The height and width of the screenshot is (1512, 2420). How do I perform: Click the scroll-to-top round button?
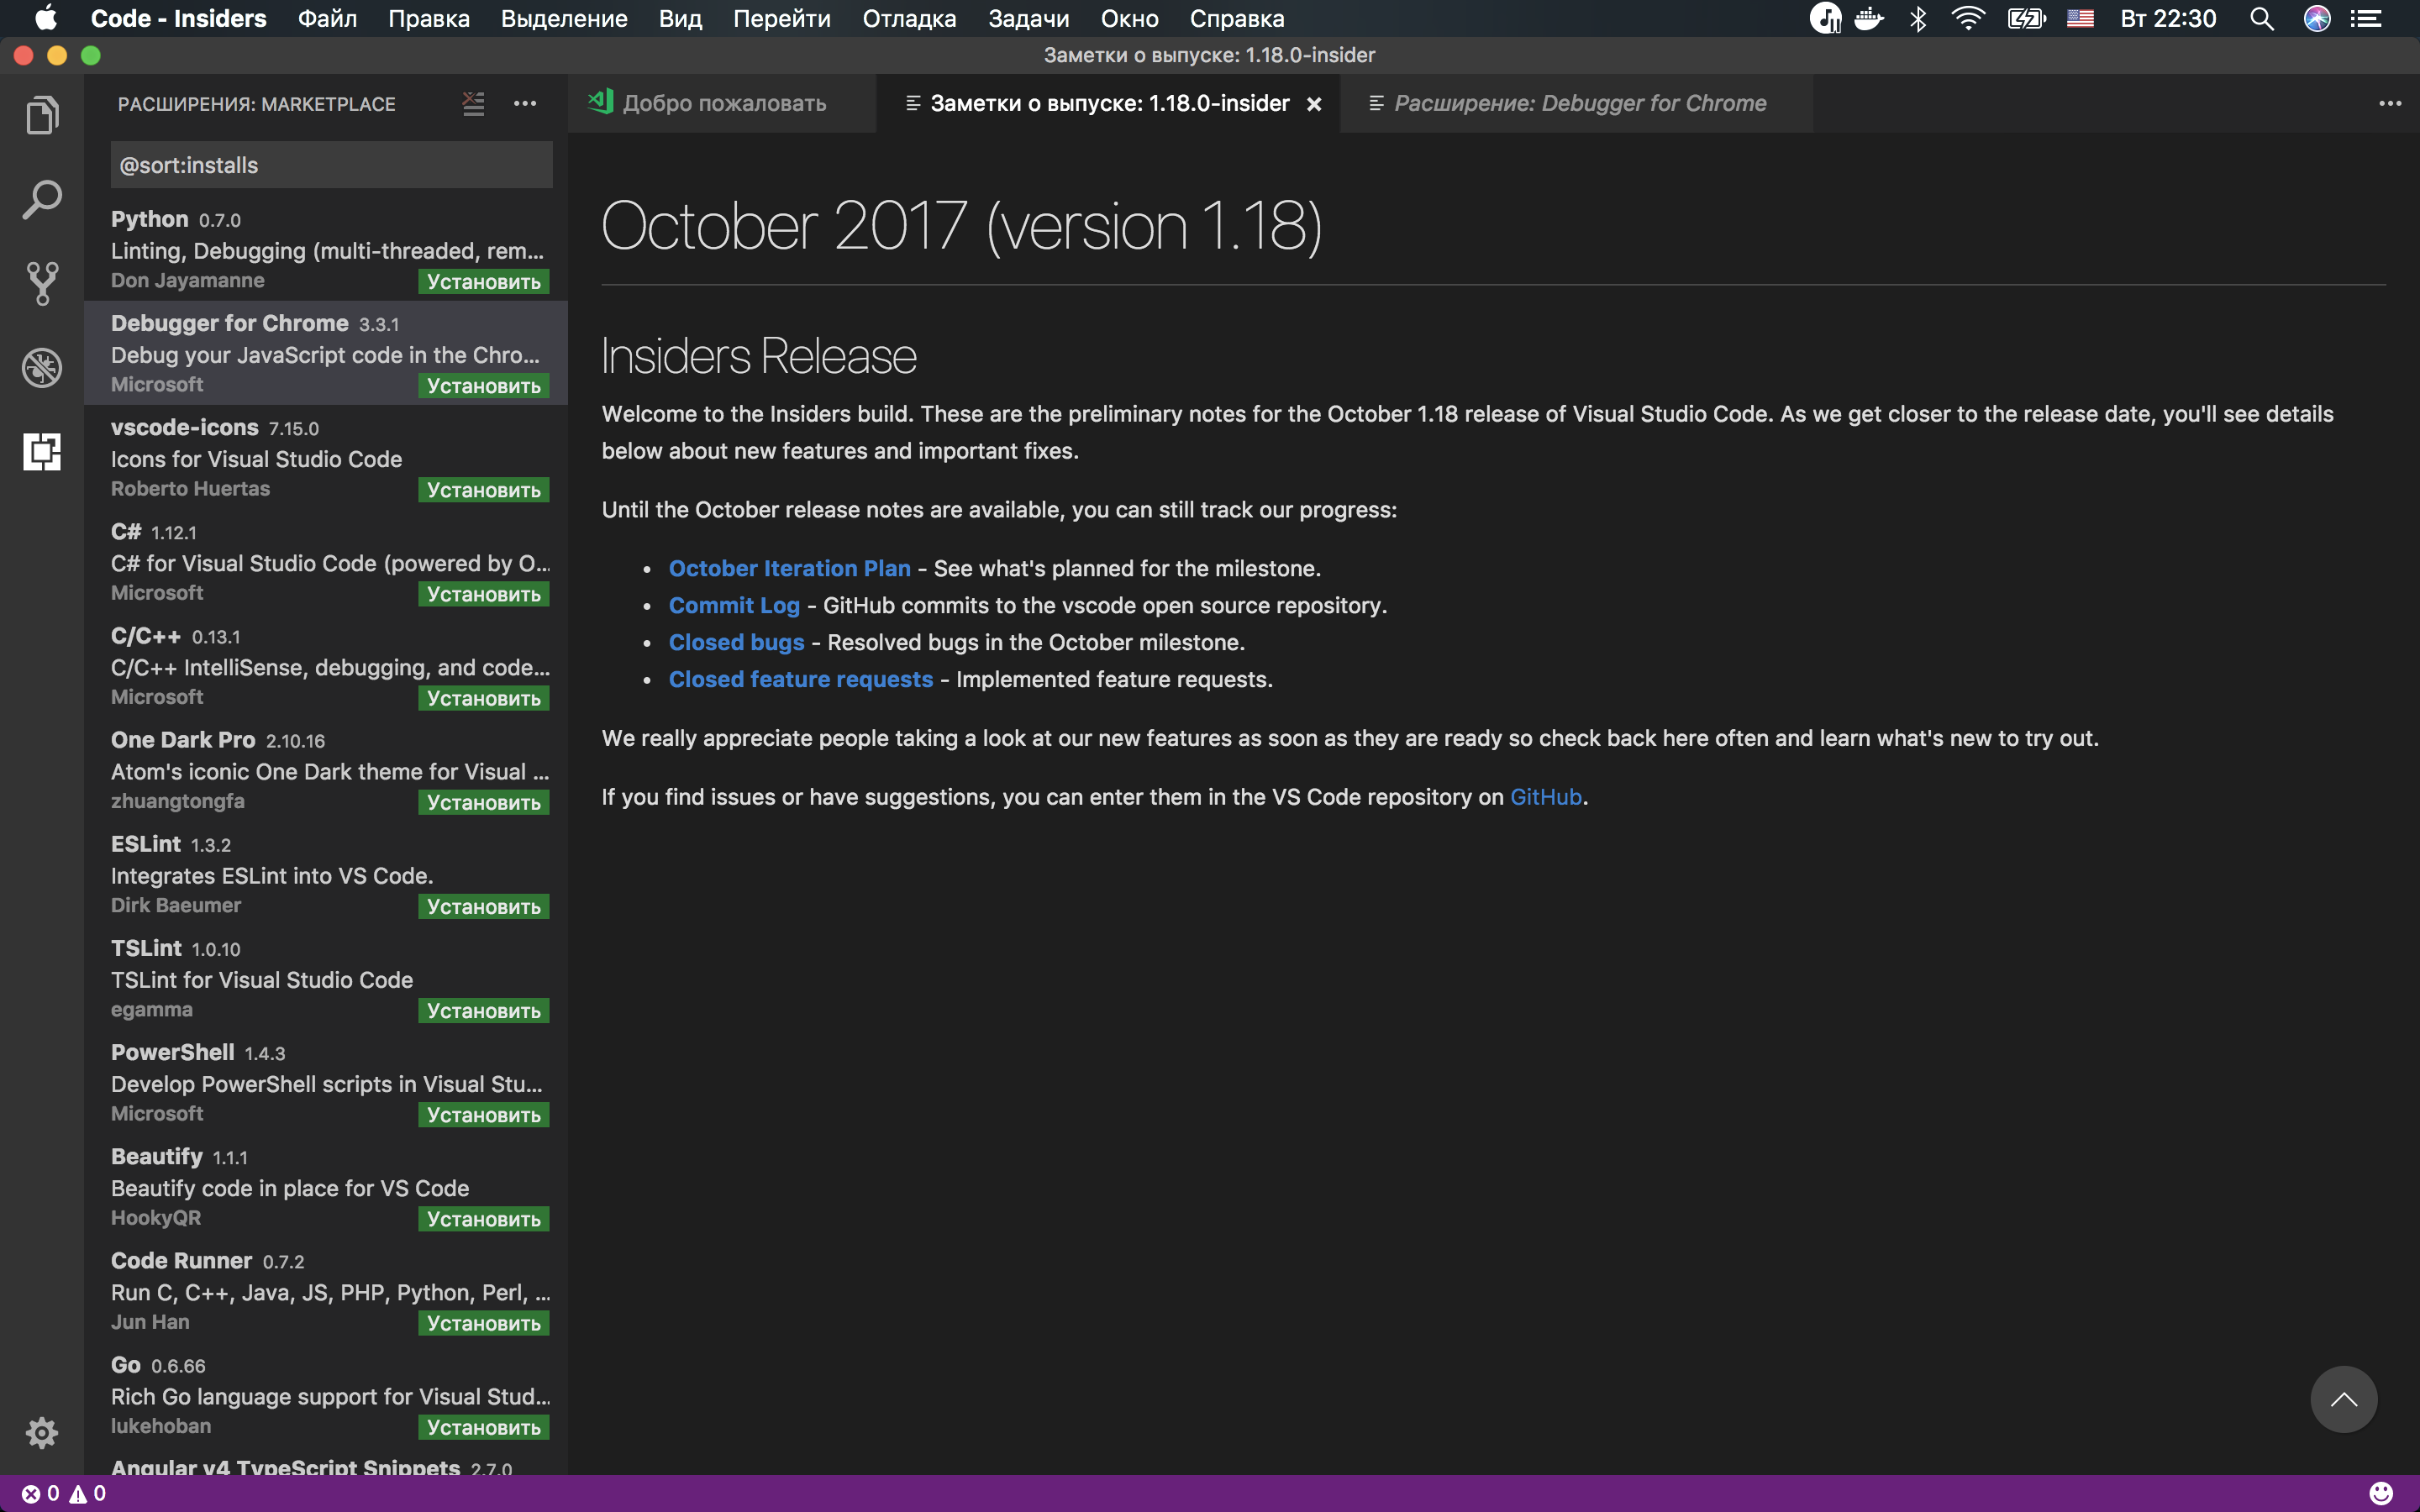(2345, 1399)
